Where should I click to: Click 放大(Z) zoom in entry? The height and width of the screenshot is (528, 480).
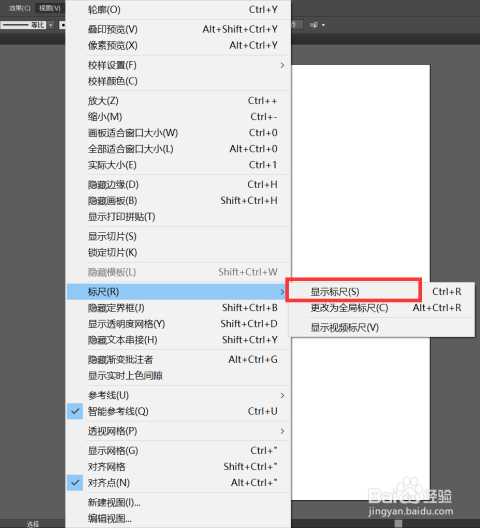coord(178,101)
